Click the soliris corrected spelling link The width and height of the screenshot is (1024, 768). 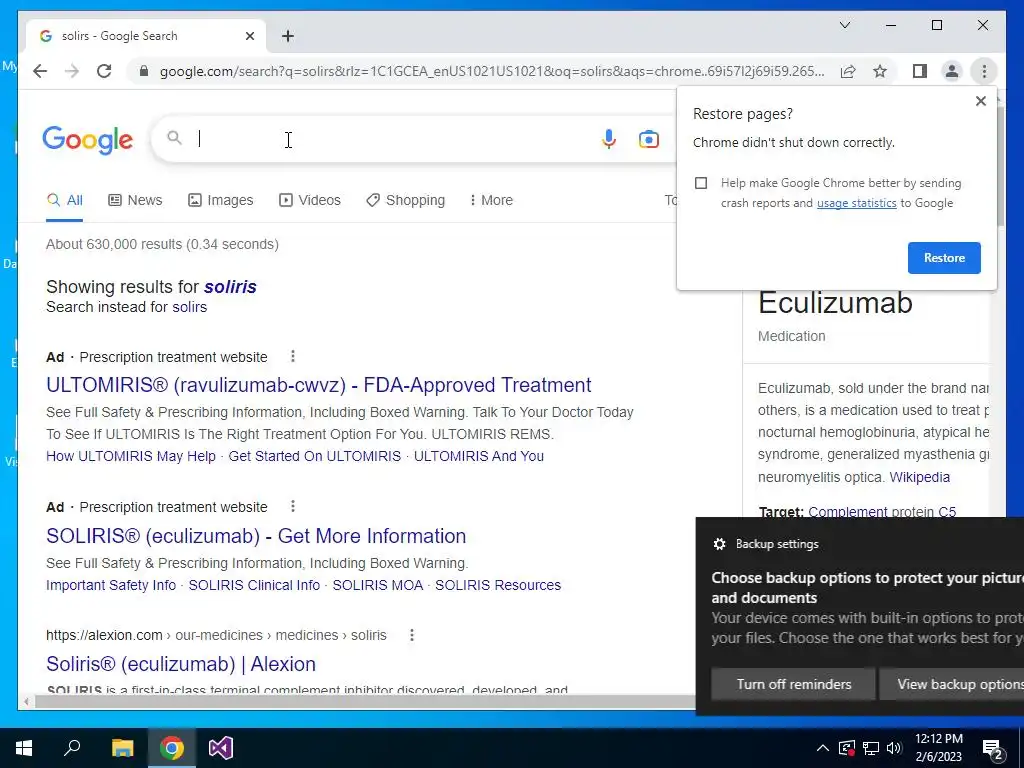click(231, 287)
